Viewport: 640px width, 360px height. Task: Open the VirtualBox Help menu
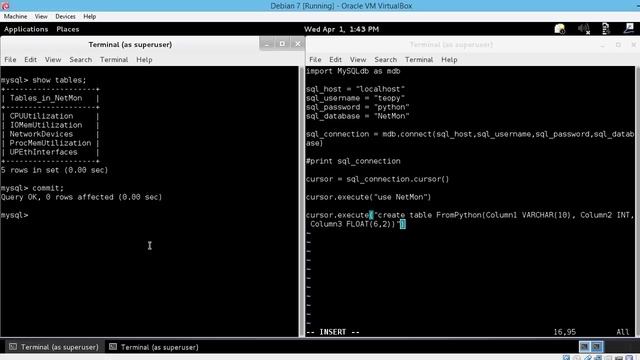(89, 16)
